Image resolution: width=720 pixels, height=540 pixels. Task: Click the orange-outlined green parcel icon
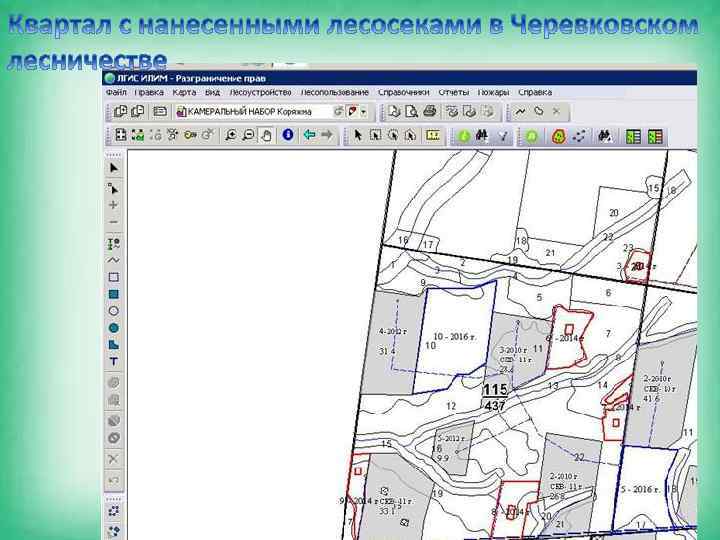tap(558, 136)
